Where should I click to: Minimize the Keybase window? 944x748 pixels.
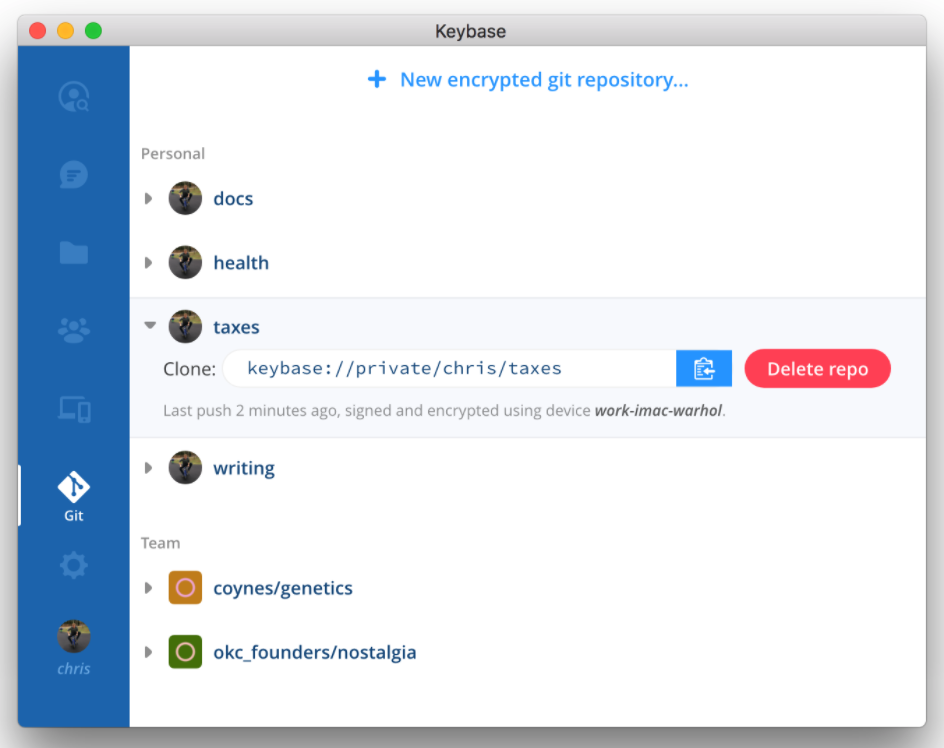pos(65,30)
